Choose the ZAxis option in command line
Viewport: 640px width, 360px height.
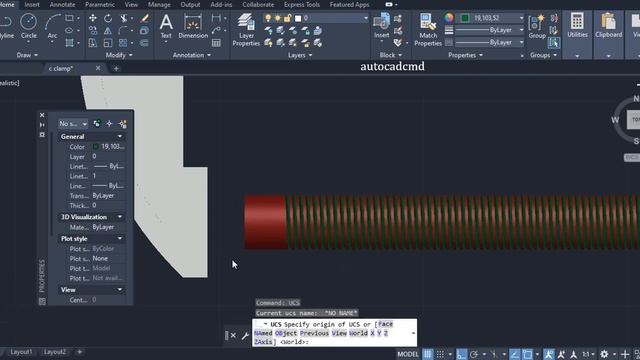tap(263, 342)
